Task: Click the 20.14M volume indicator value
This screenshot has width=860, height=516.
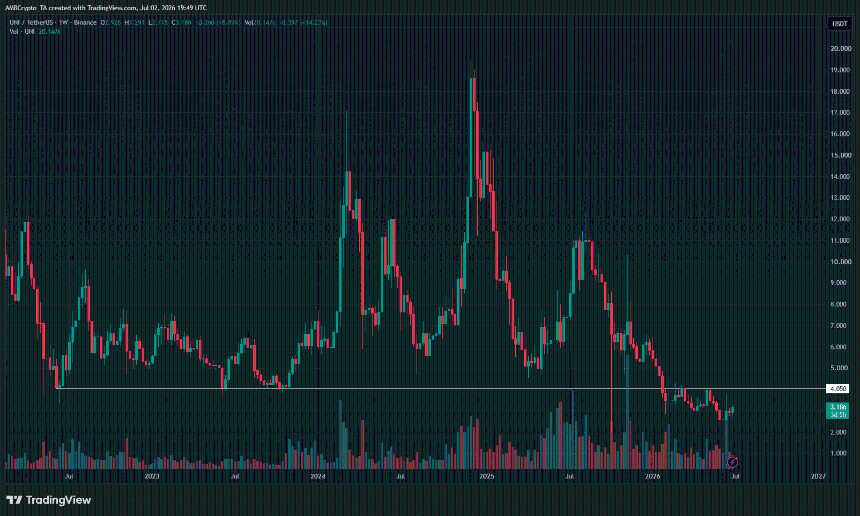Action: (49, 32)
